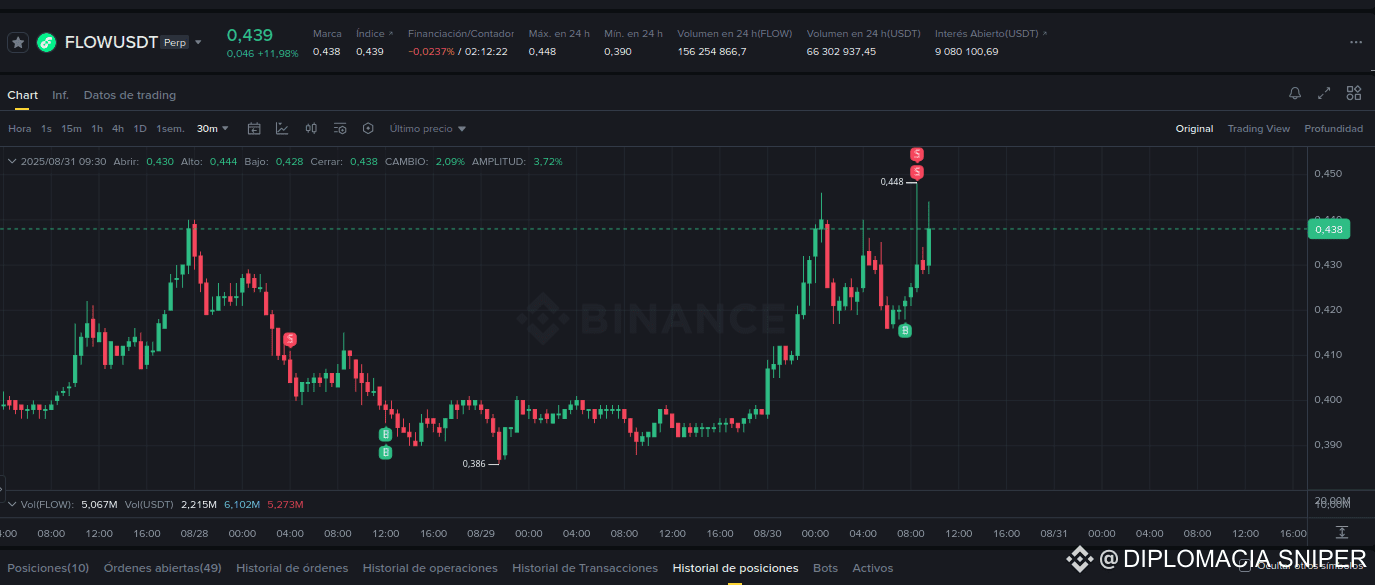Image resolution: width=1375 pixels, height=585 pixels.
Task: Click the 0,450 level on price axis
Action: (x=1327, y=174)
